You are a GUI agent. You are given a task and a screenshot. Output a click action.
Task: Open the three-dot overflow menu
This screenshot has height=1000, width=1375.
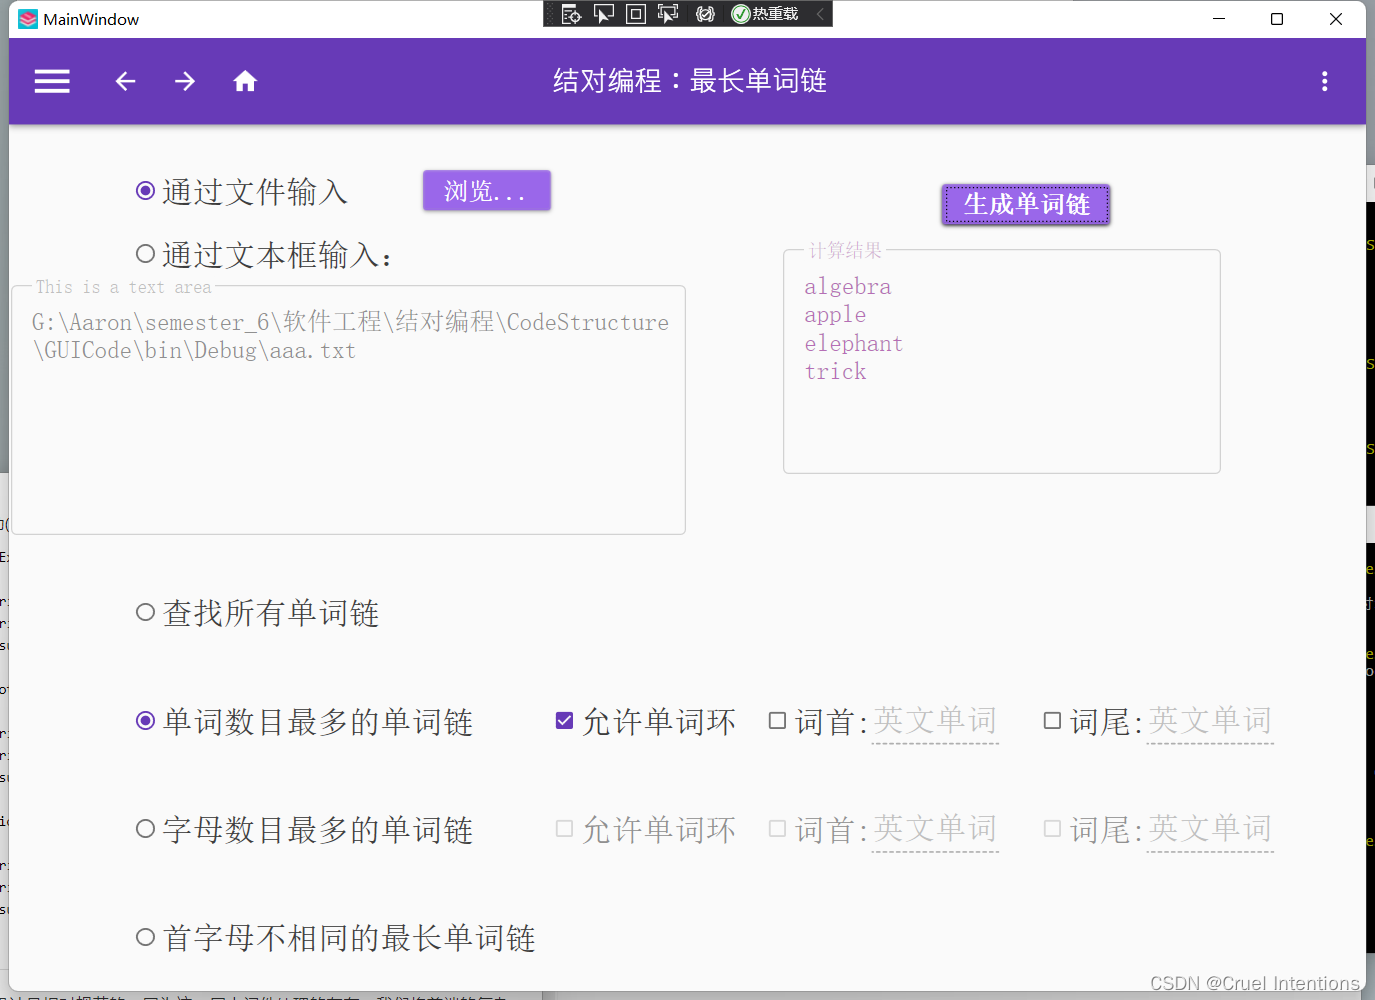point(1324,81)
